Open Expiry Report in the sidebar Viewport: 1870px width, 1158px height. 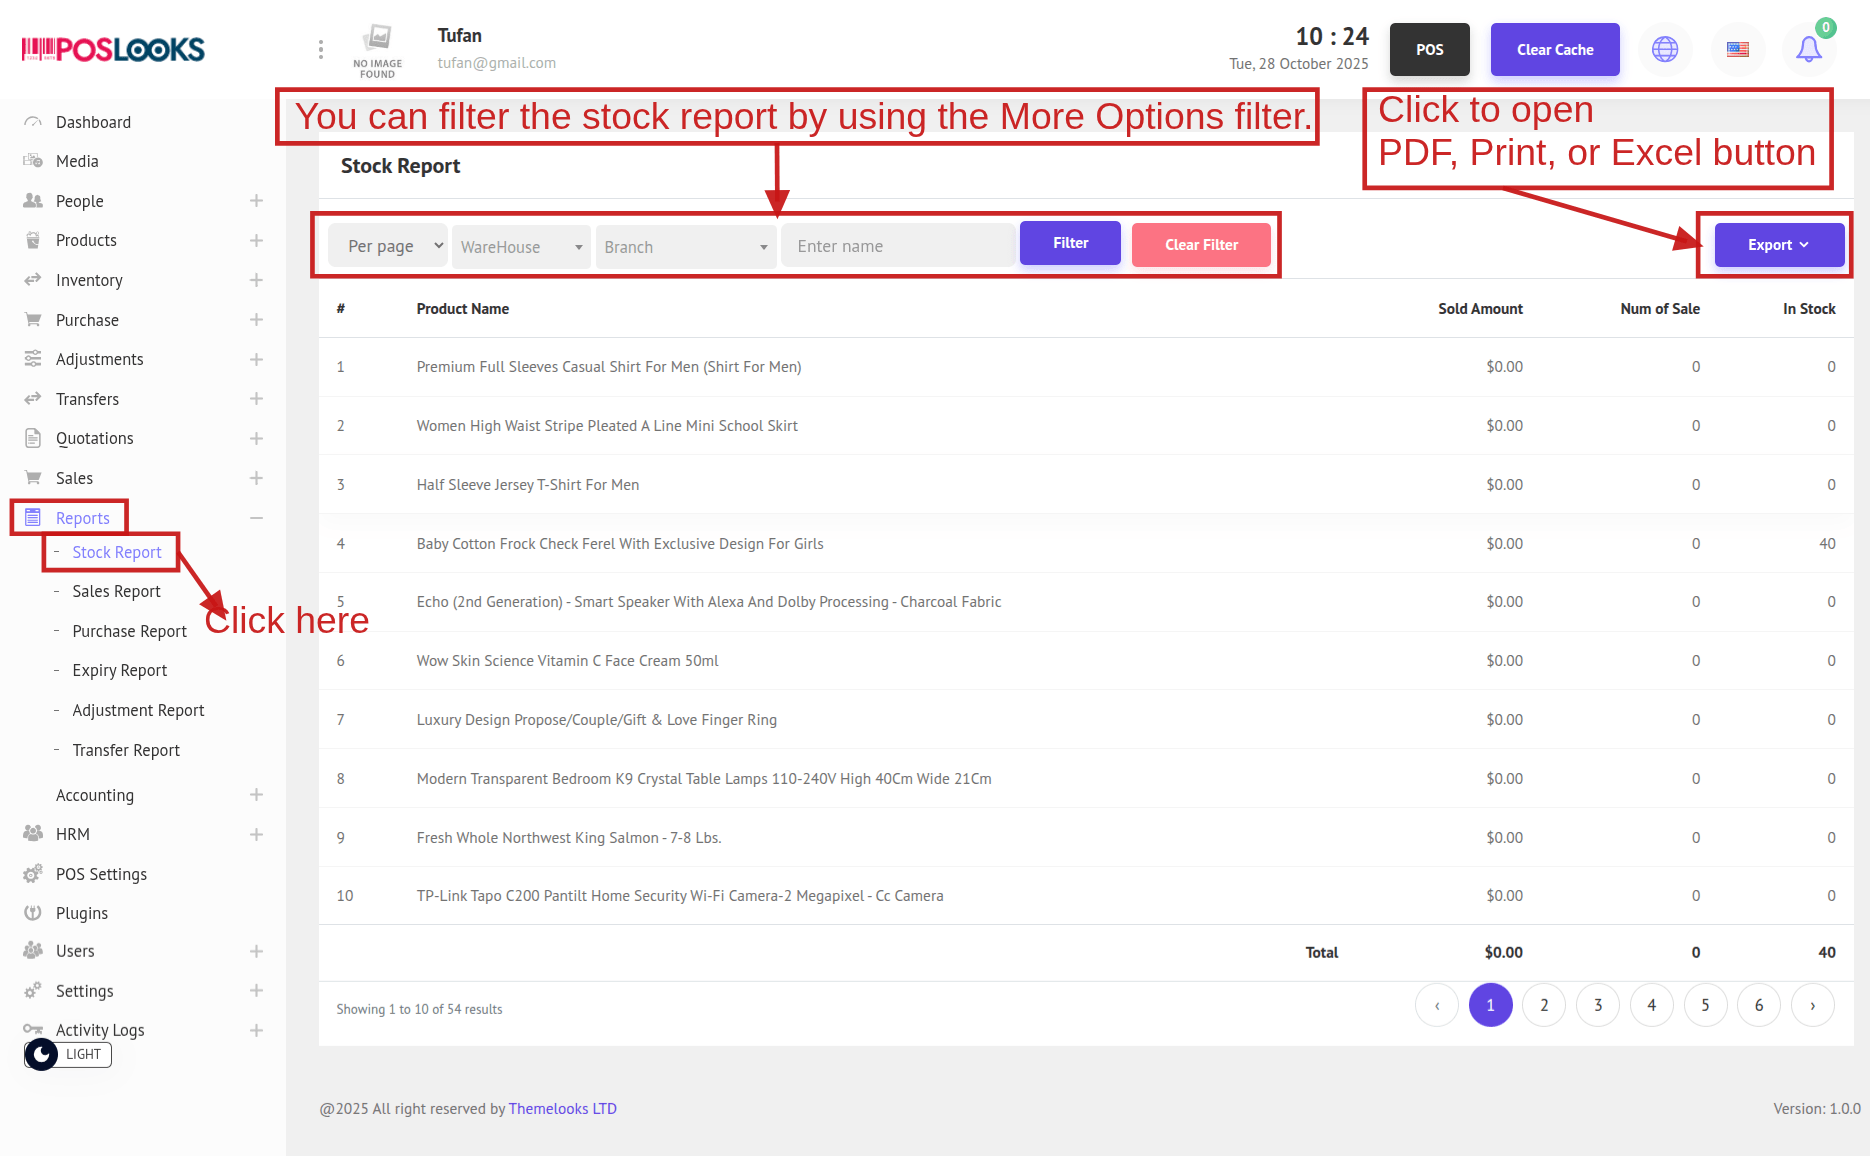tap(119, 670)
